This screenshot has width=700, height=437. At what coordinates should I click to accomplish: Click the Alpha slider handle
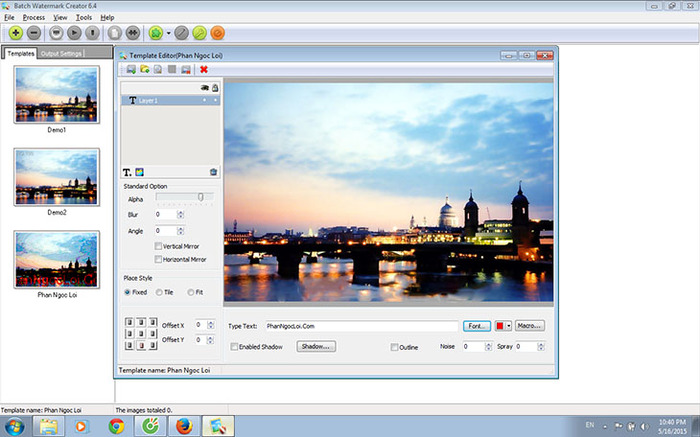click(201, 198)
